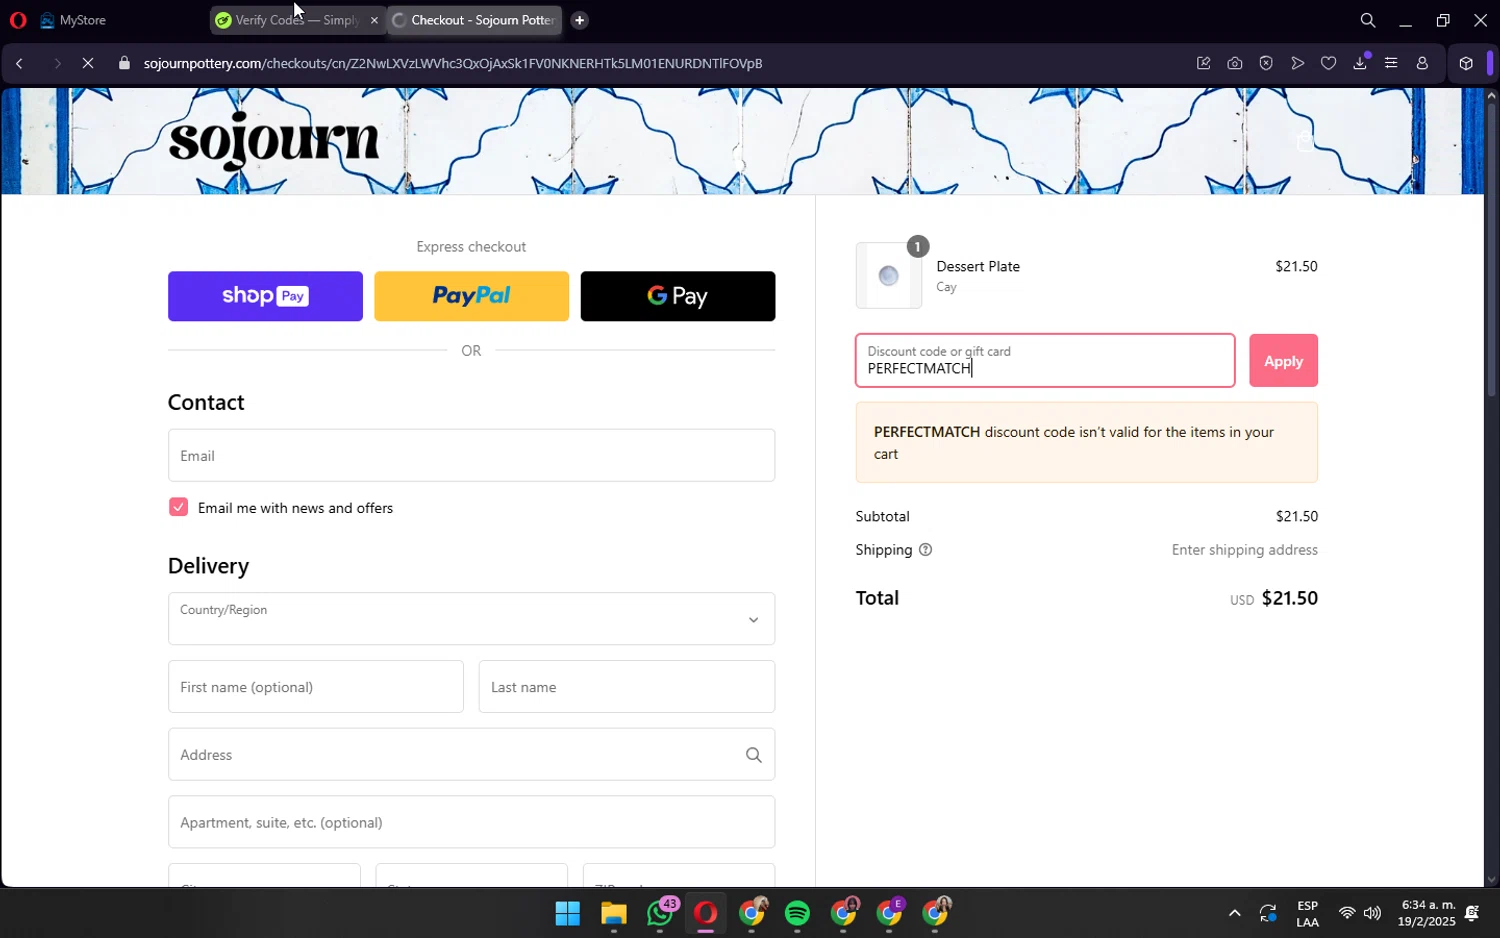Pay with Shop Pay button

(x=265, y=296)
